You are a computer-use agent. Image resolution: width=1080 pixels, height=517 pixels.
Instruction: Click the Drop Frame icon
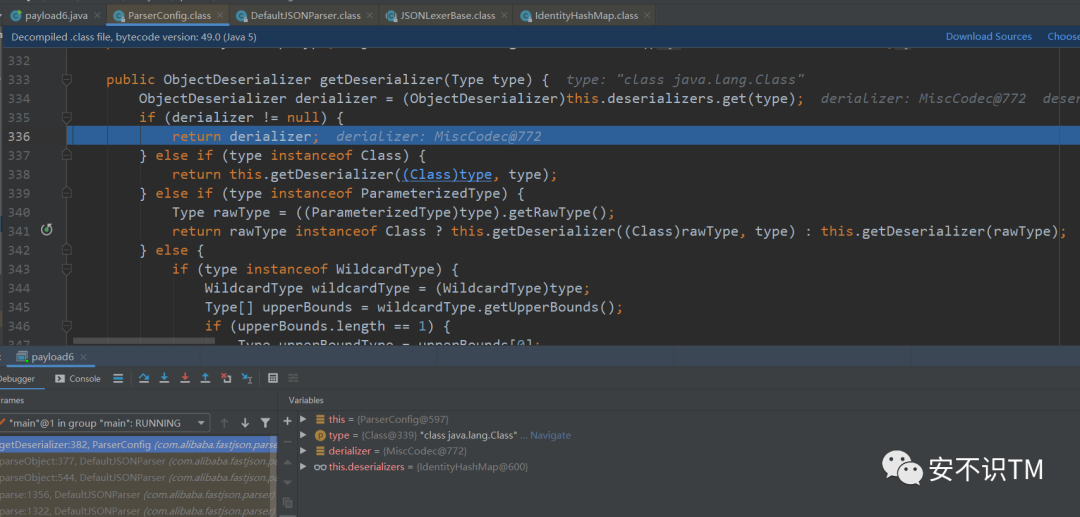[225, 378]
